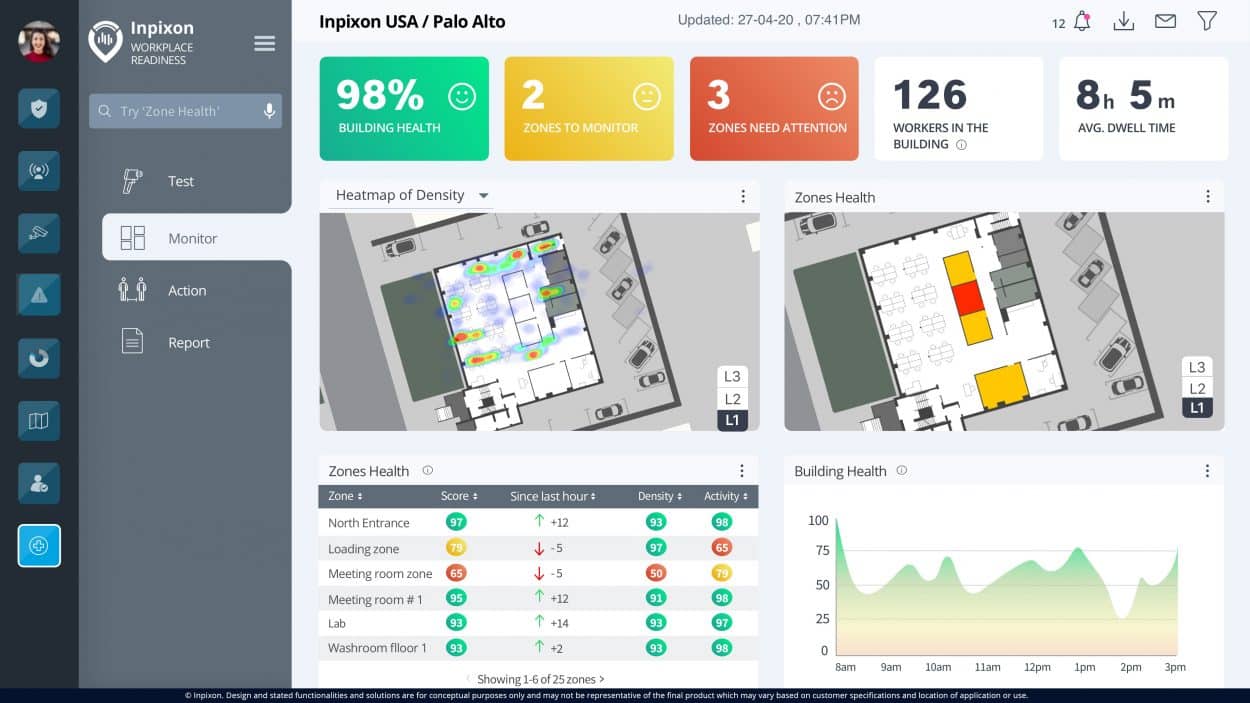The image size is (1250, 703).
Task: Click the info icon beside Workers in the Building
Action: (962, 145)
